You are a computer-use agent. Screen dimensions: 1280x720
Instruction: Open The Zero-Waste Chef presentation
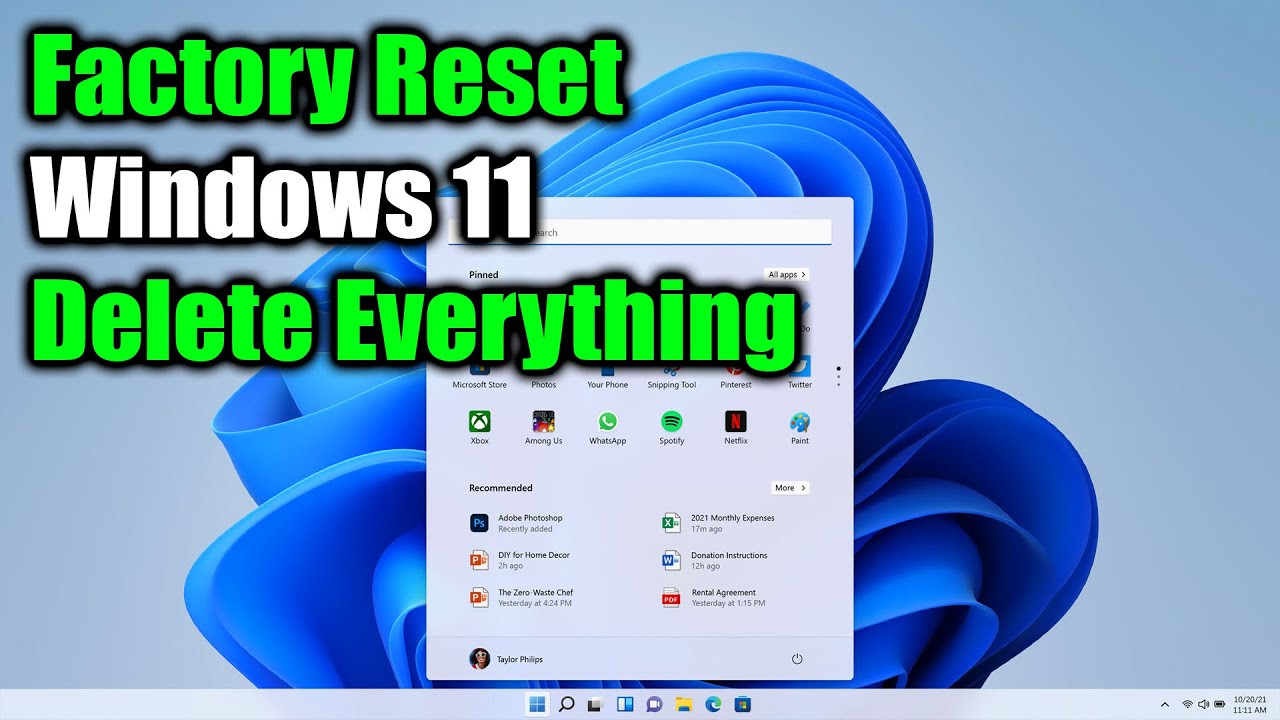[x=522, y=598]
